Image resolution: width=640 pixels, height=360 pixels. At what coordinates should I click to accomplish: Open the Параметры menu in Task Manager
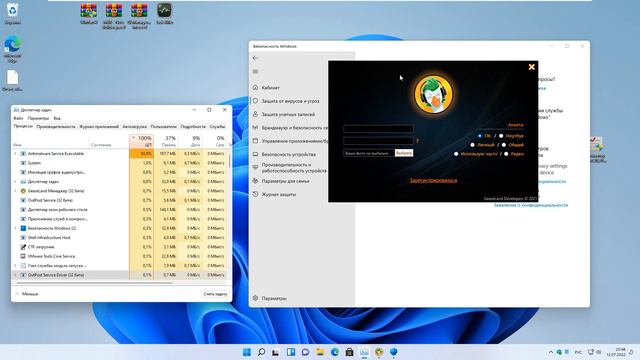[x=38, y=118]
